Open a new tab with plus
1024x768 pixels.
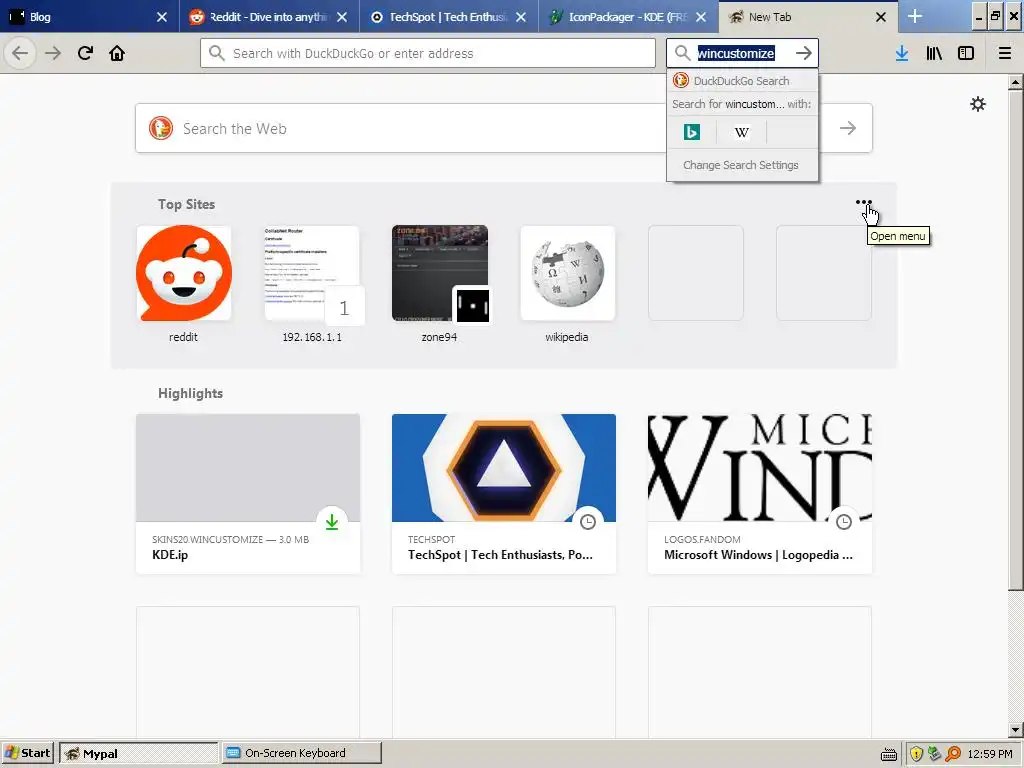[915, 16]
